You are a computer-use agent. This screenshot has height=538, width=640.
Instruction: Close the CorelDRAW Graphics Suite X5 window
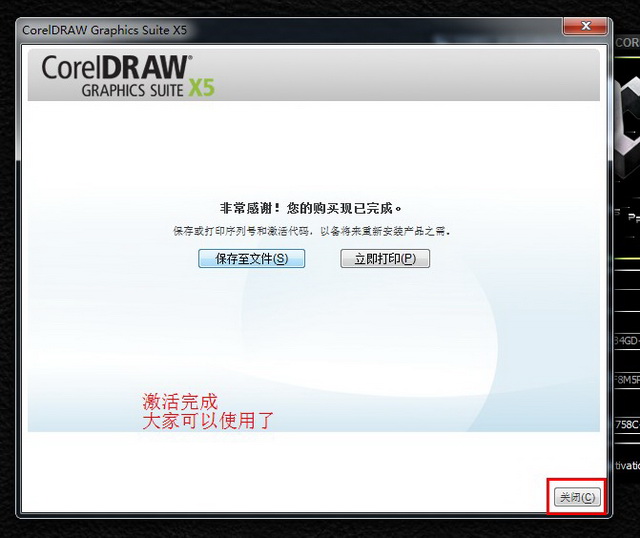(x=585, y=27)
